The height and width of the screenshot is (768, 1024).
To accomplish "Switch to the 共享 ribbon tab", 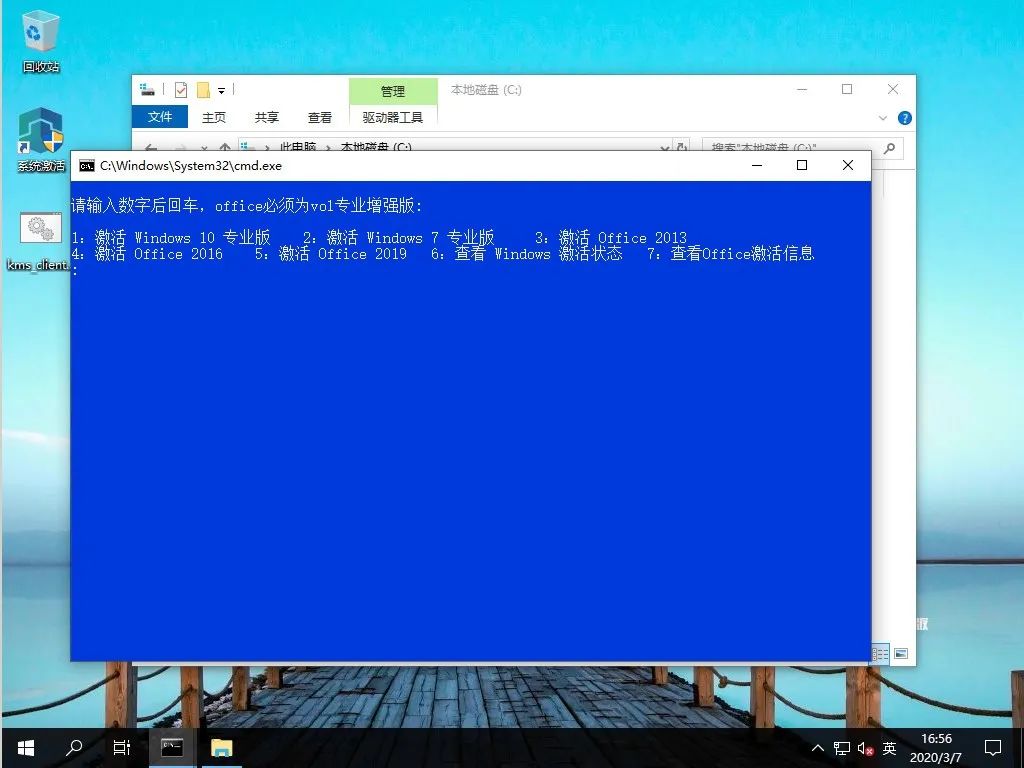I will tap(266, 118).
